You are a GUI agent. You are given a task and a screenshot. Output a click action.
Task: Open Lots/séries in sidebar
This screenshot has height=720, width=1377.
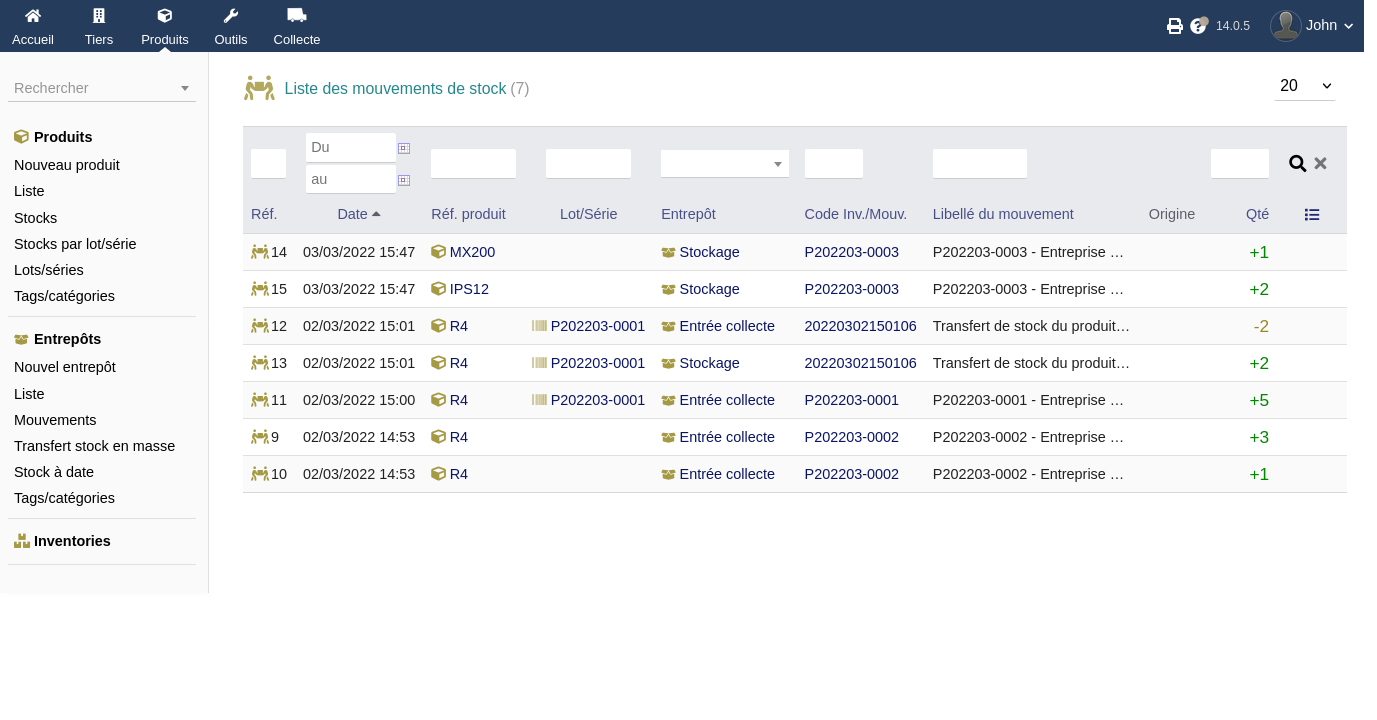49,270
